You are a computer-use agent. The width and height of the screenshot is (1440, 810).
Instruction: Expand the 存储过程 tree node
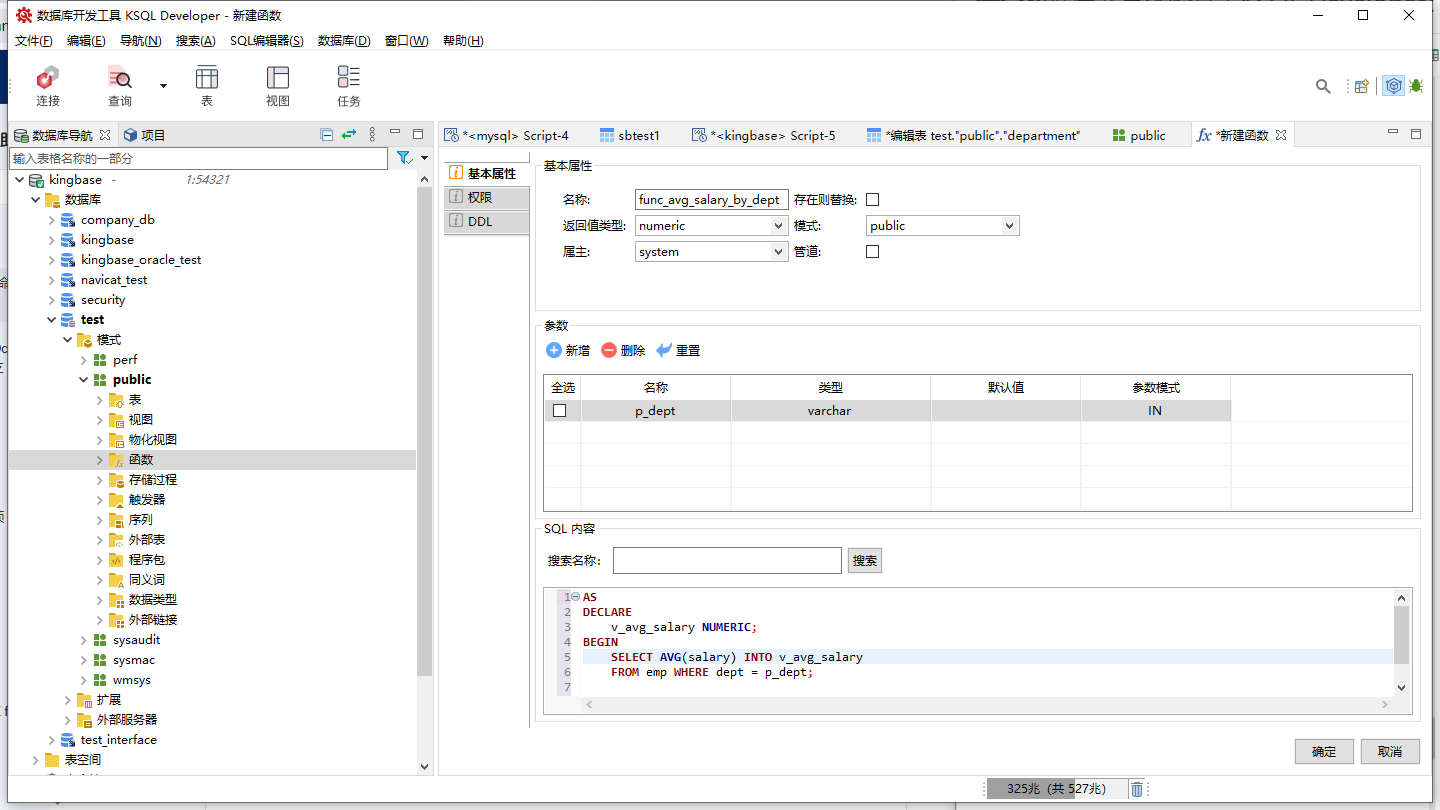tap(100, 480)
